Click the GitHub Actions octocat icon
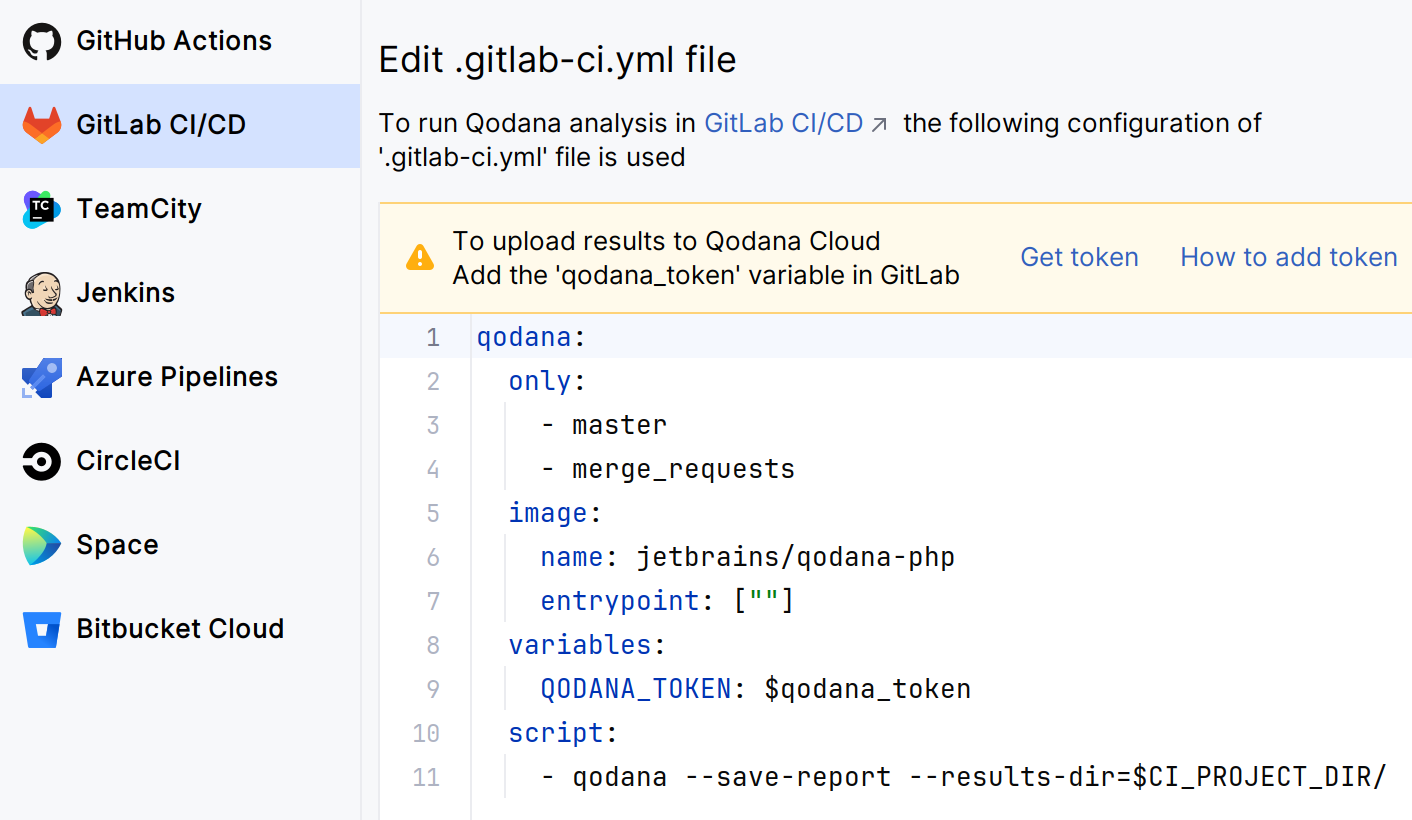1412x820 pixels. 40,41
